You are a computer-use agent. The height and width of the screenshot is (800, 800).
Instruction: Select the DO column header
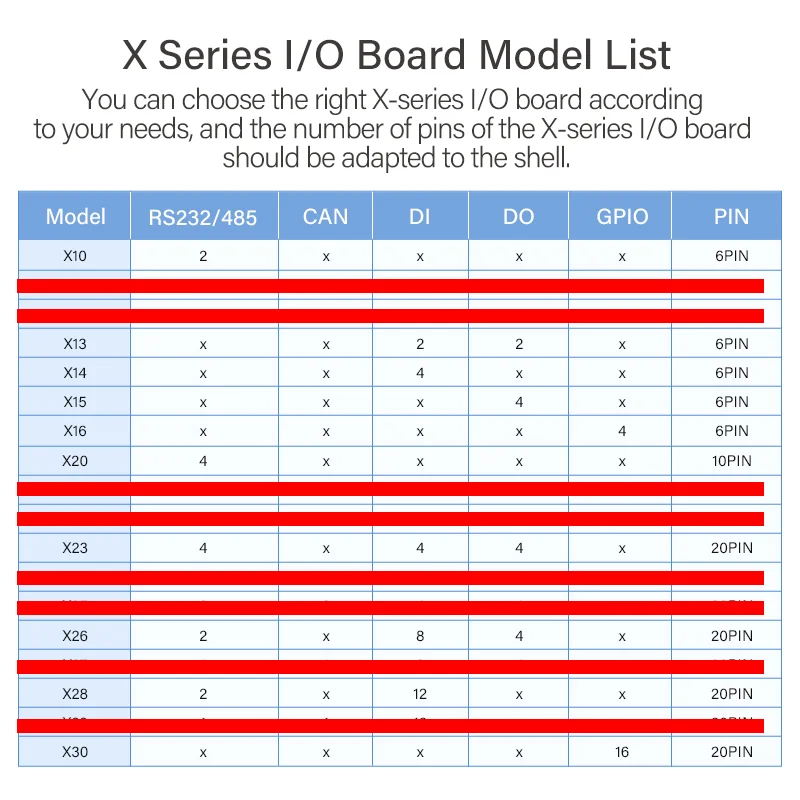pyautogui.click(x=519, y=216)
